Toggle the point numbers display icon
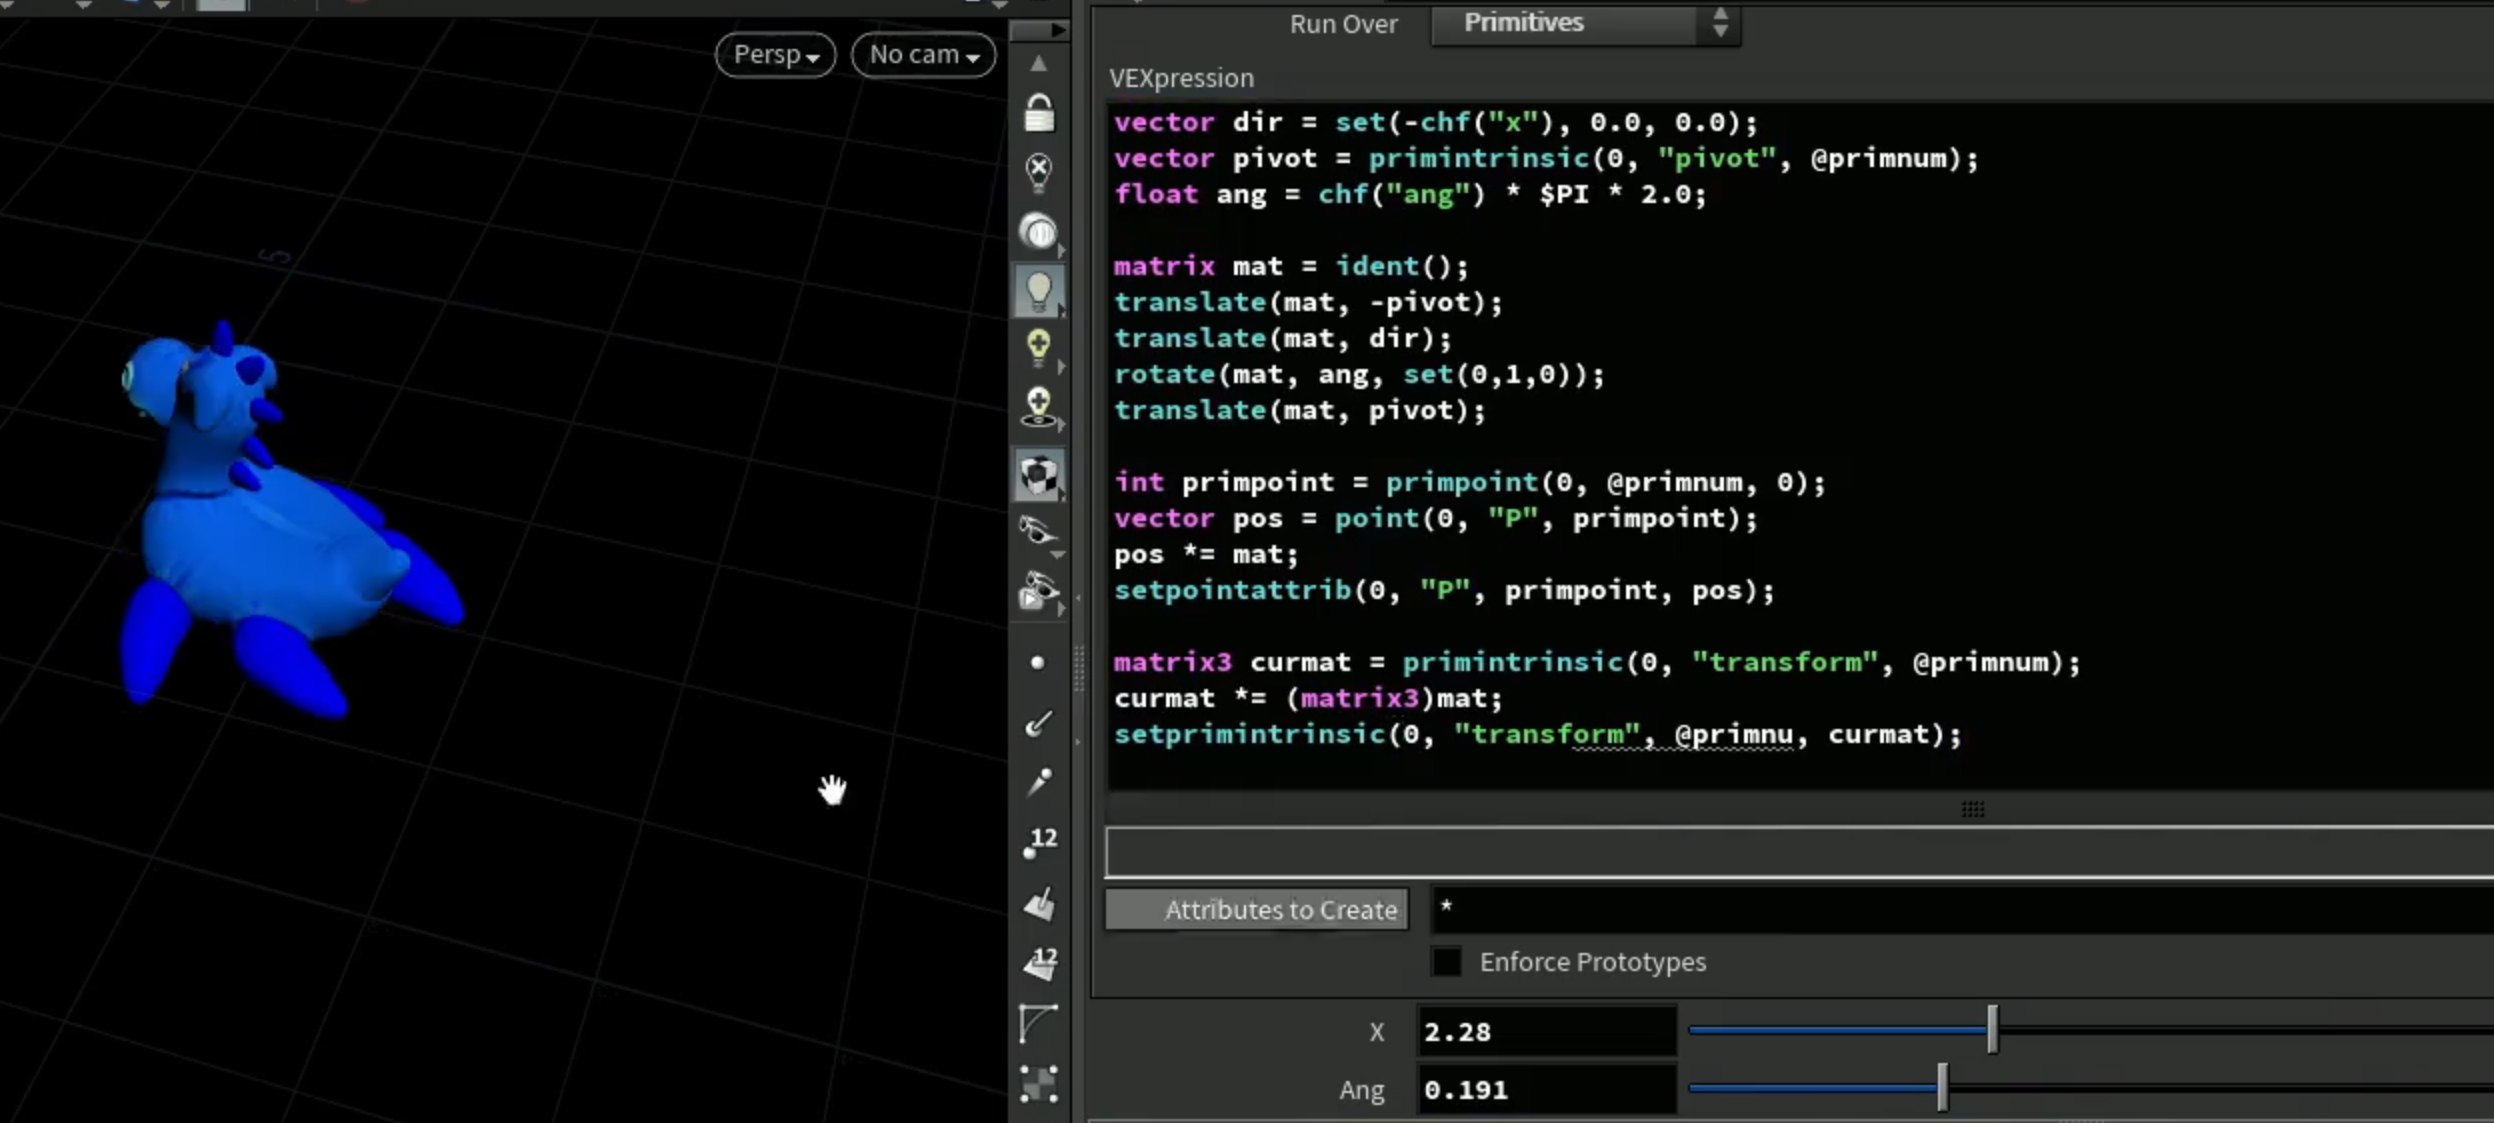The image size is (2494, 1123). [1040, 843]
